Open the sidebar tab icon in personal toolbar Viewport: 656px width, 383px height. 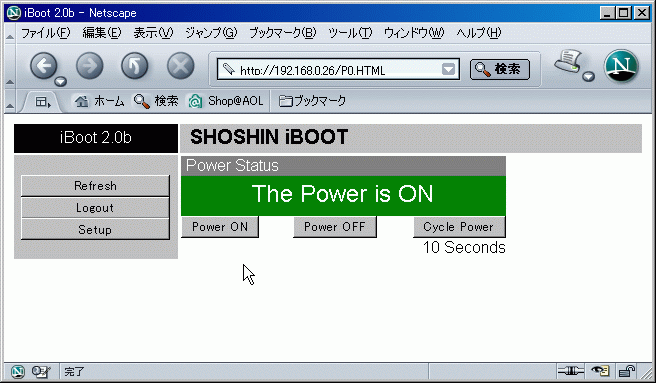(42, 102)
